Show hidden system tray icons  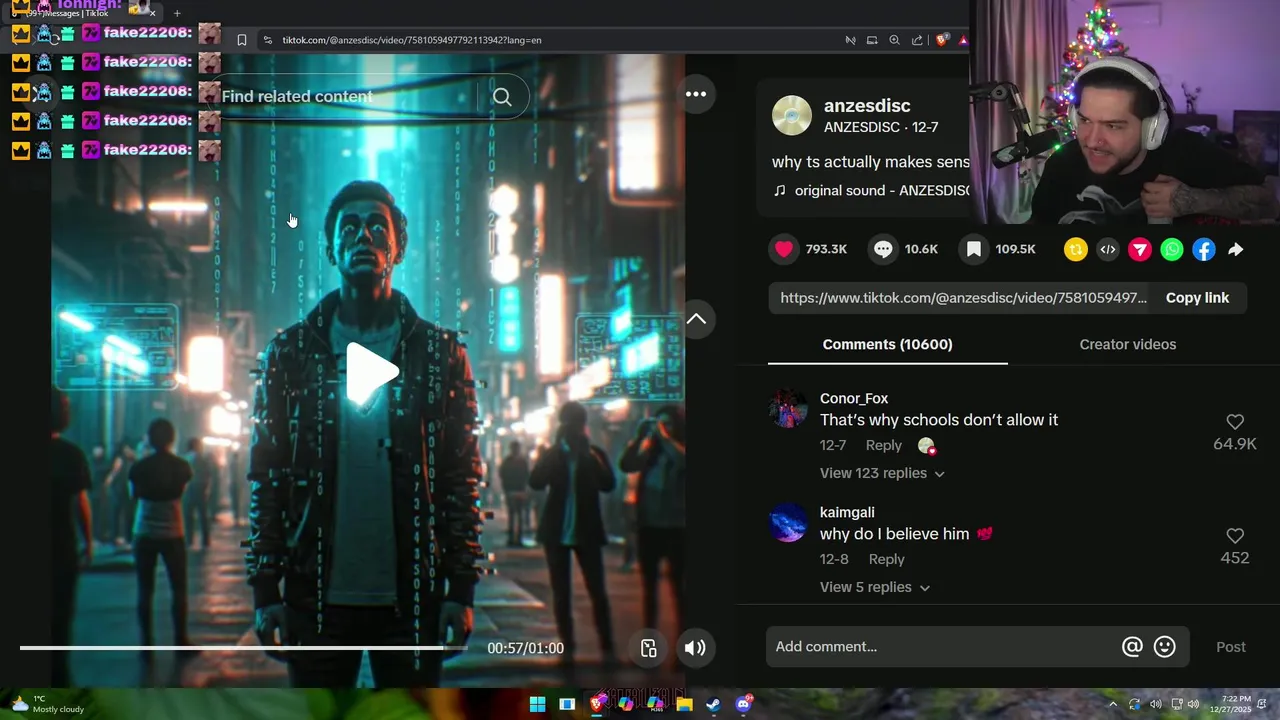[1111, 704]
